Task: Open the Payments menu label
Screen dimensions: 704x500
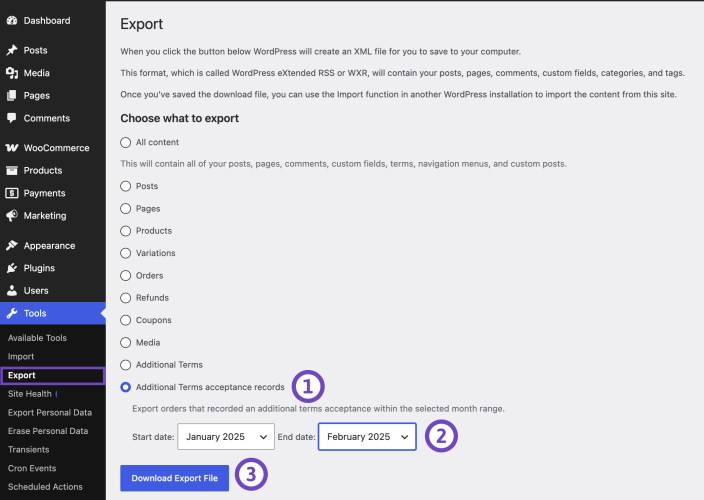Action: point(44,193)
